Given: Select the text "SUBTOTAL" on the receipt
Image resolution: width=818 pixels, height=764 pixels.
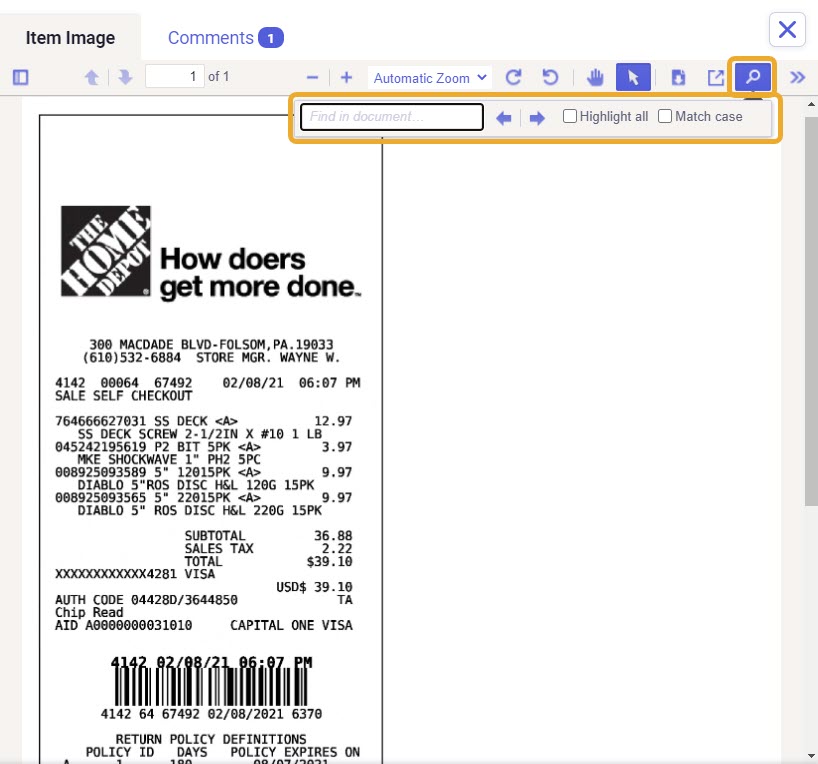Looking at the screenshot, I should [214, 536].
